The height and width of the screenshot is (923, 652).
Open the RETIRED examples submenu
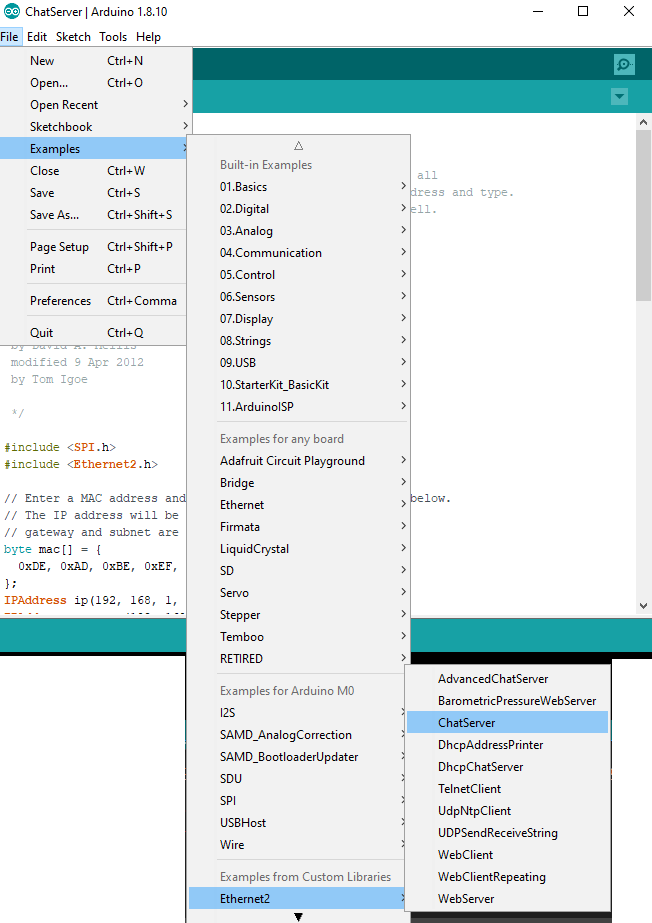[x=298, y=659]
